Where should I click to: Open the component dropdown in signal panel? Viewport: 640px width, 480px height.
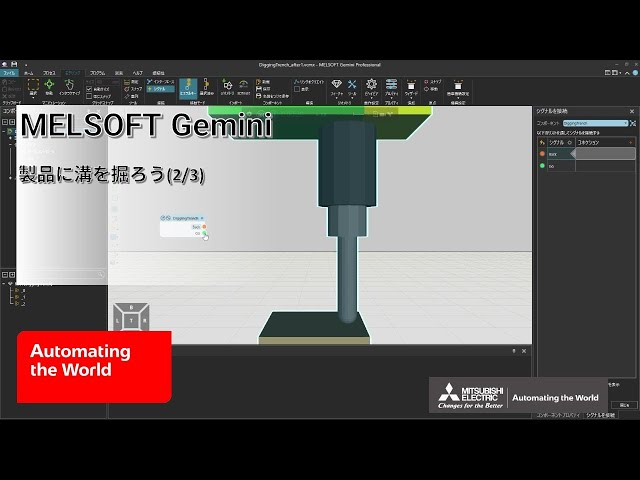[x=596, y=123]
